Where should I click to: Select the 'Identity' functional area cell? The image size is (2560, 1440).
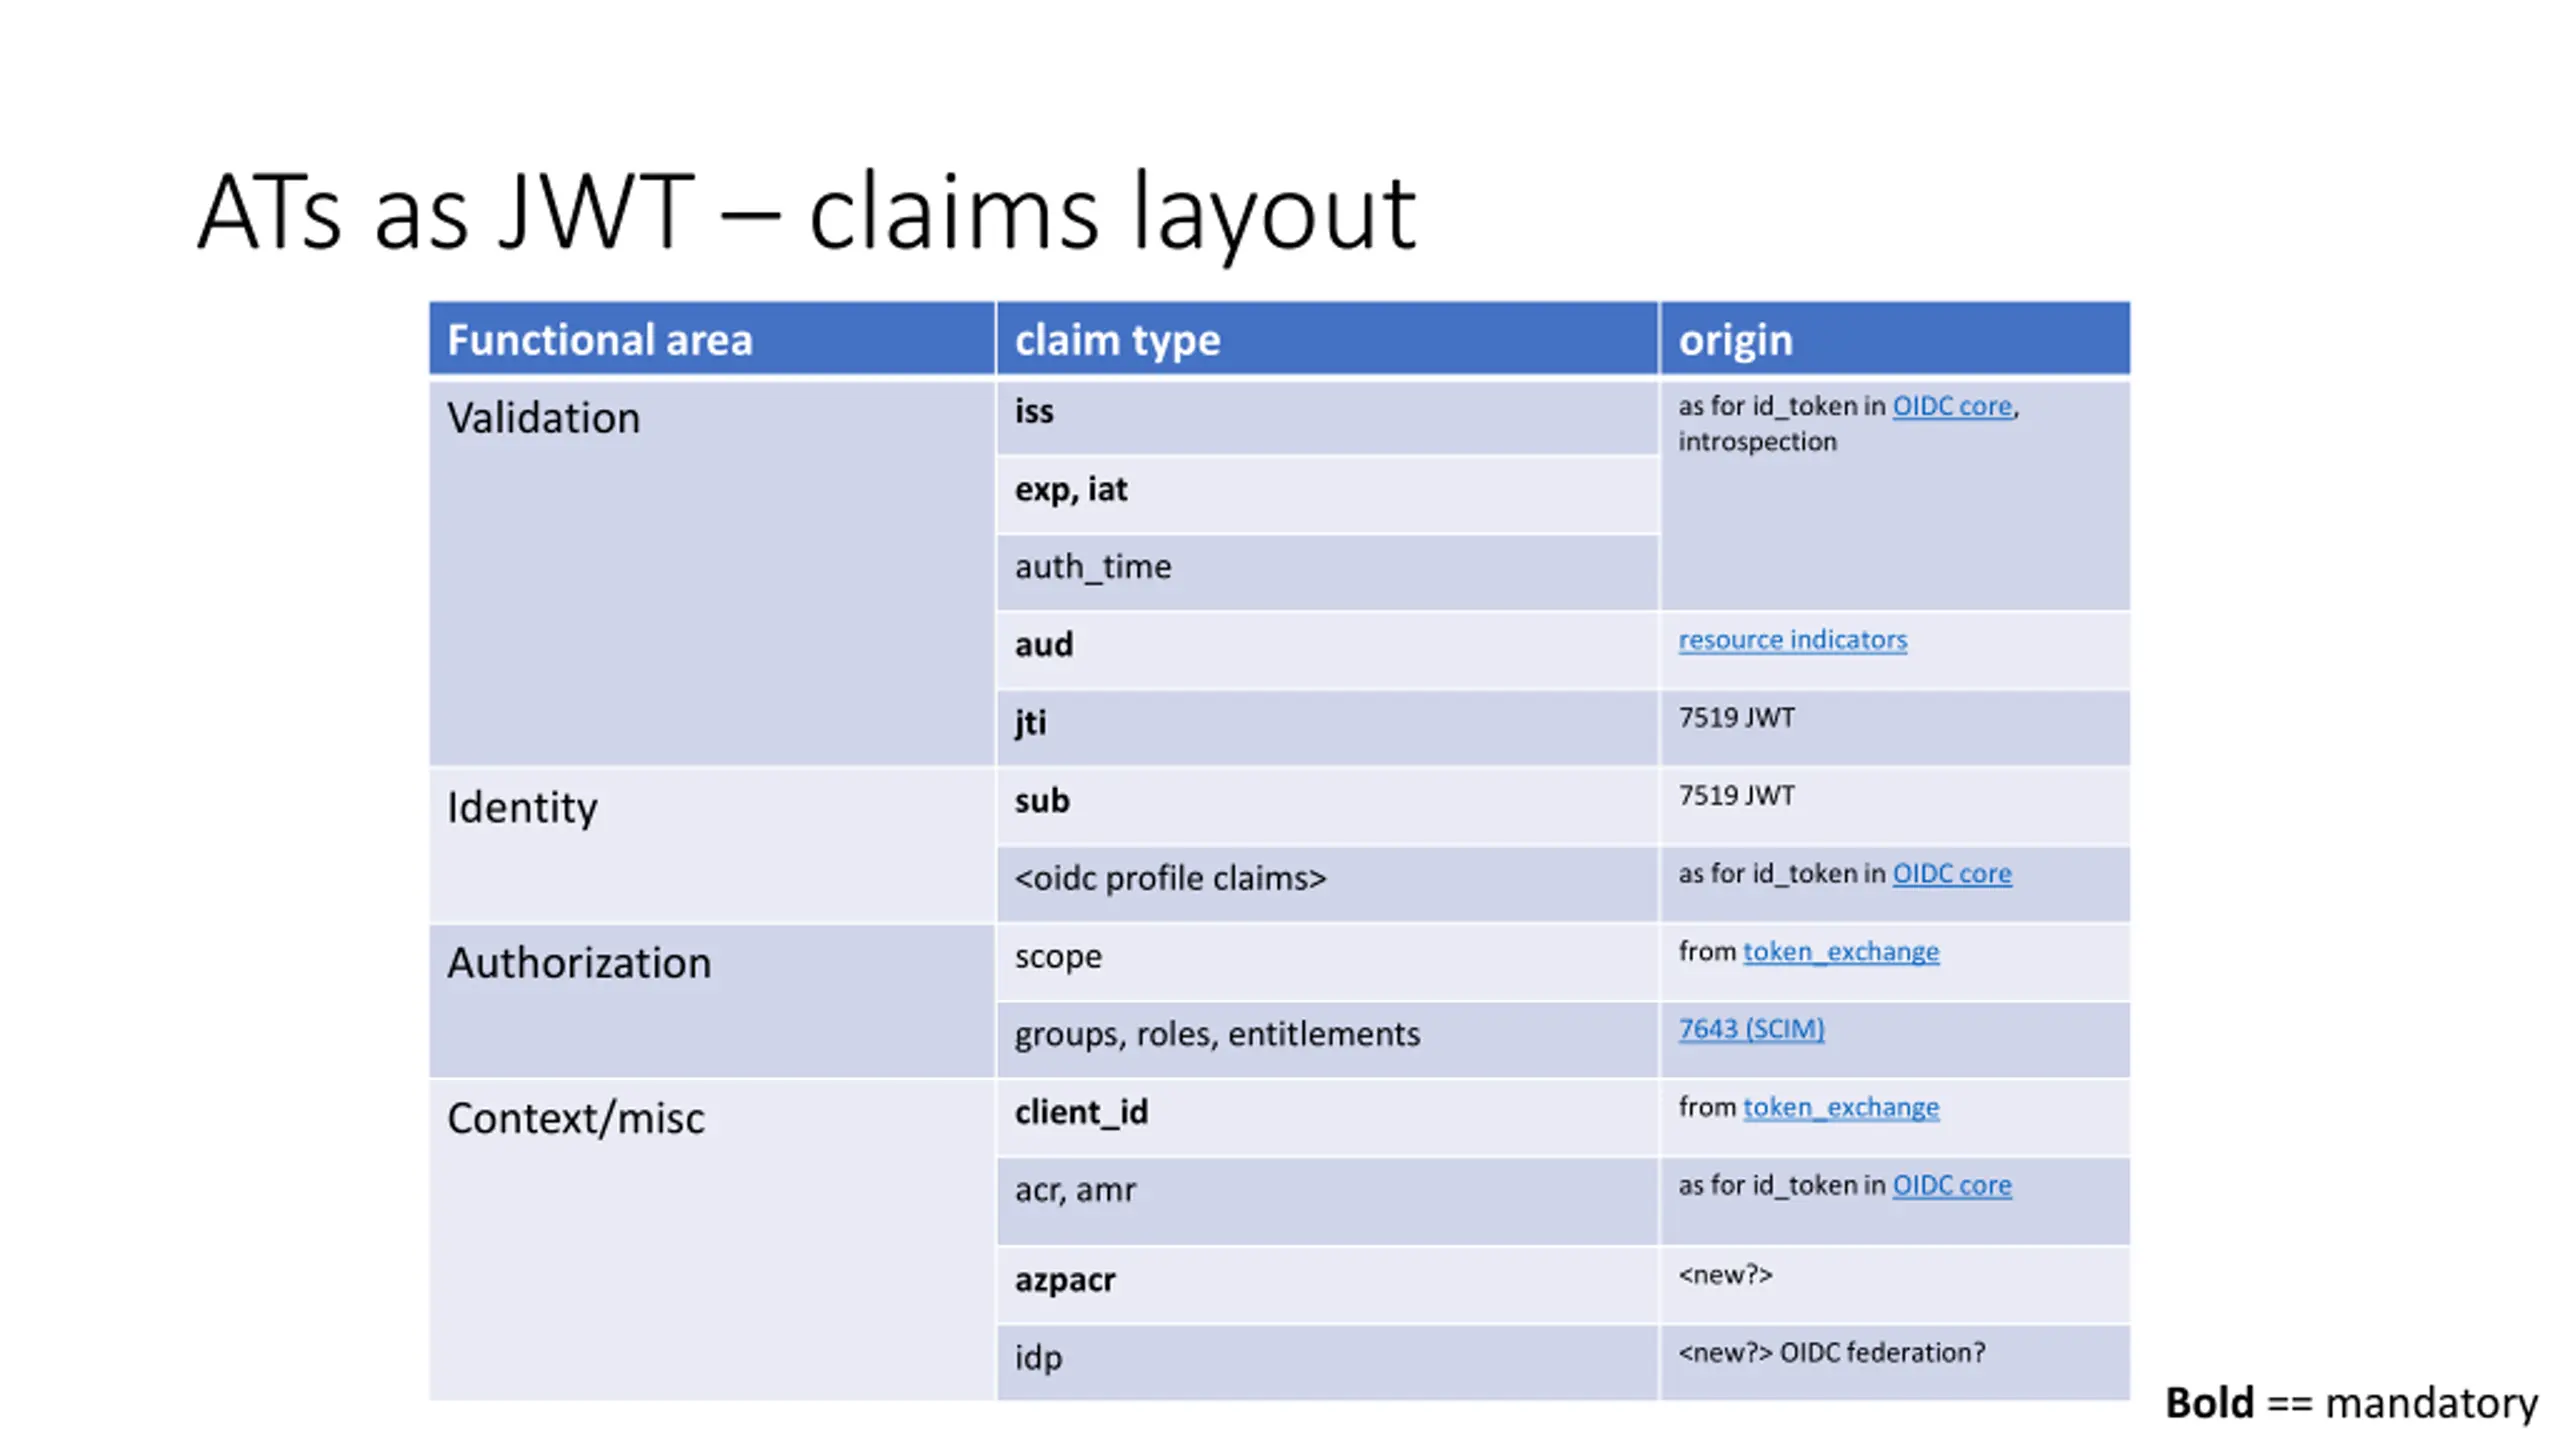(x=712, y=845)
